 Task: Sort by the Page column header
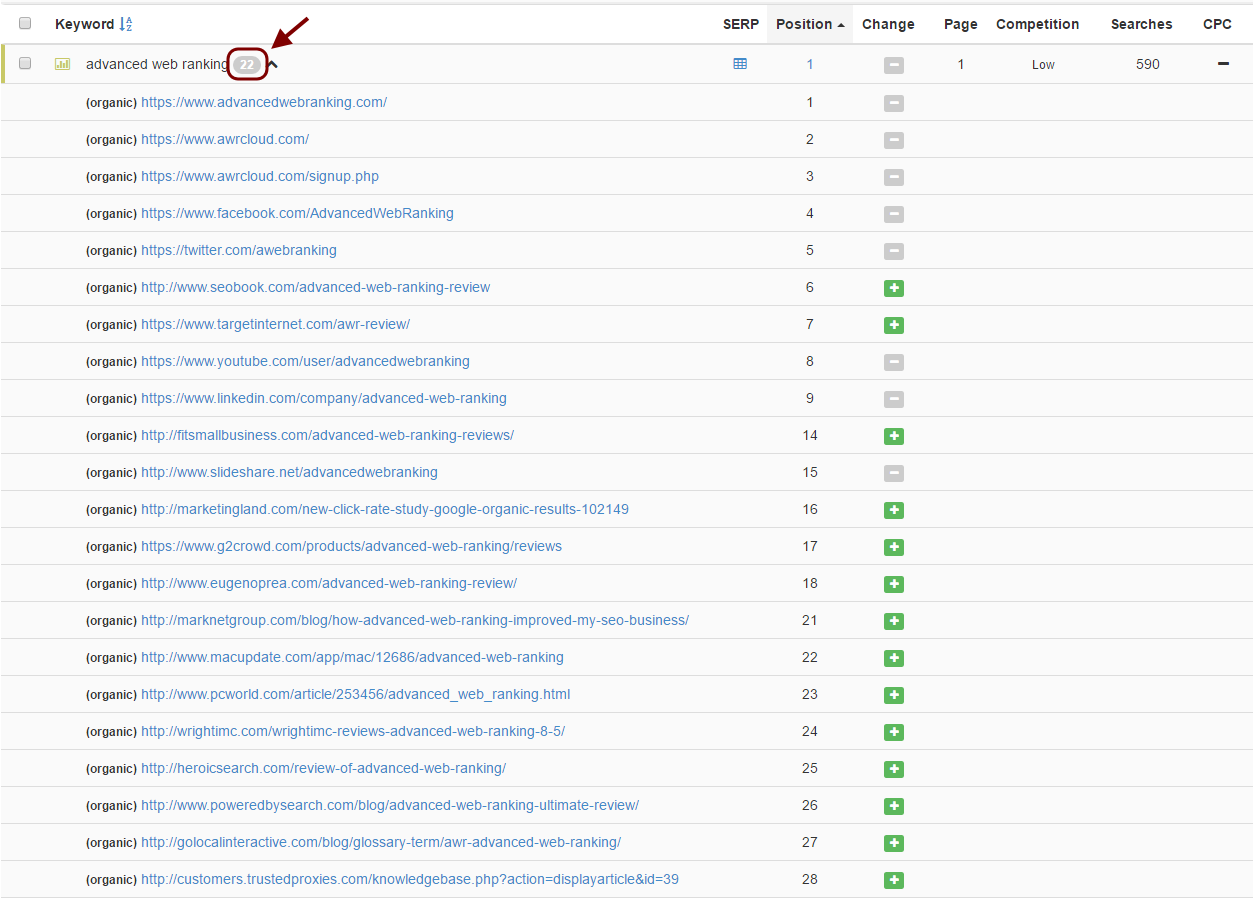pos(961,24)
